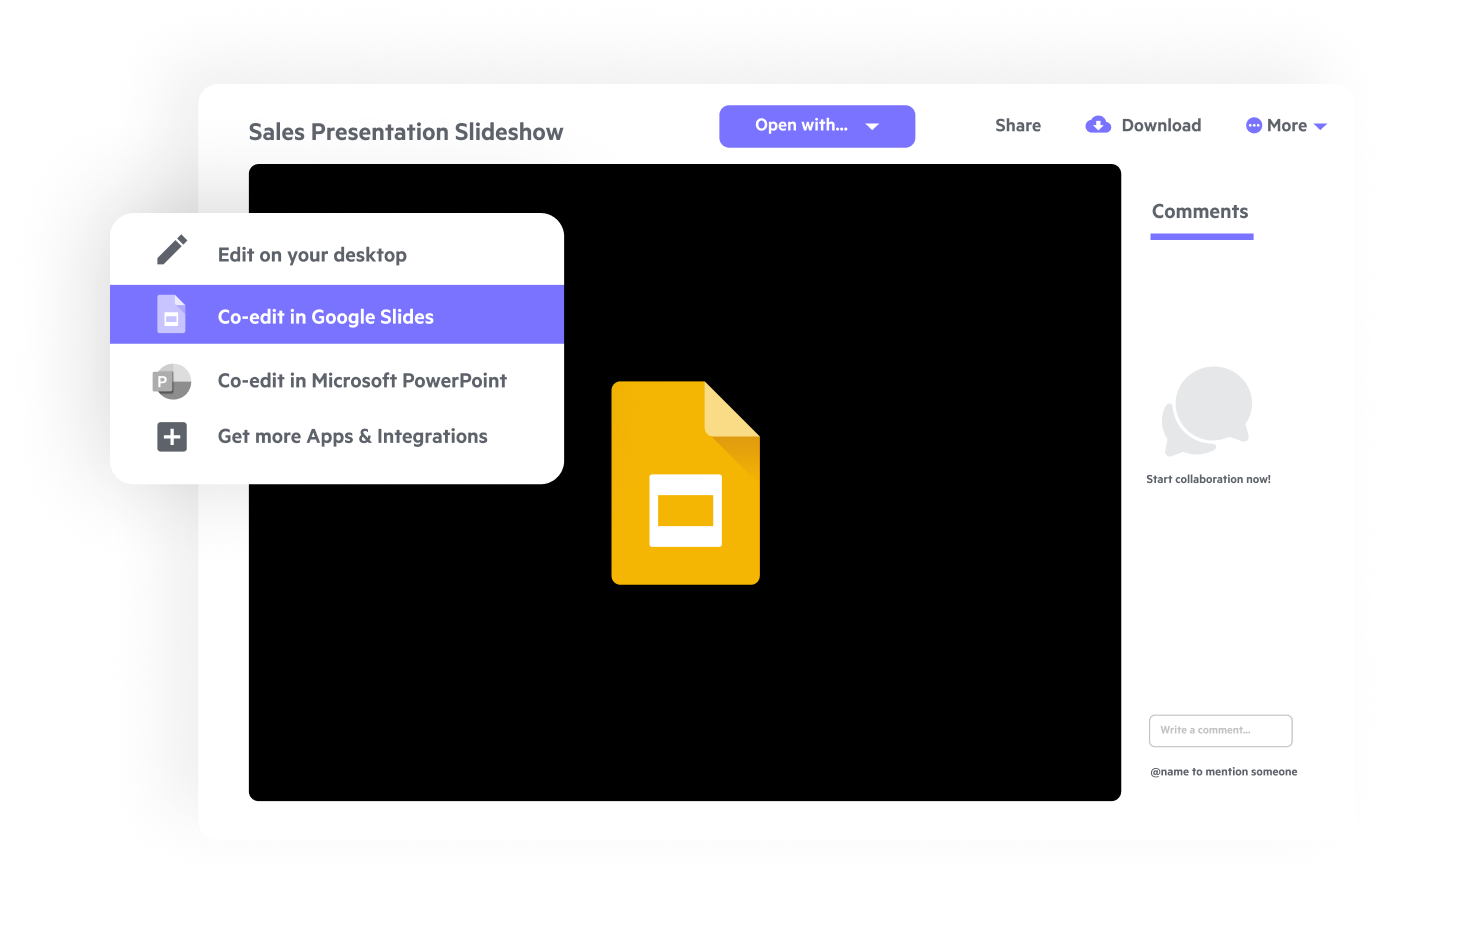Click the Share button
1466x926 pixels.
(x=1017, y=125)
